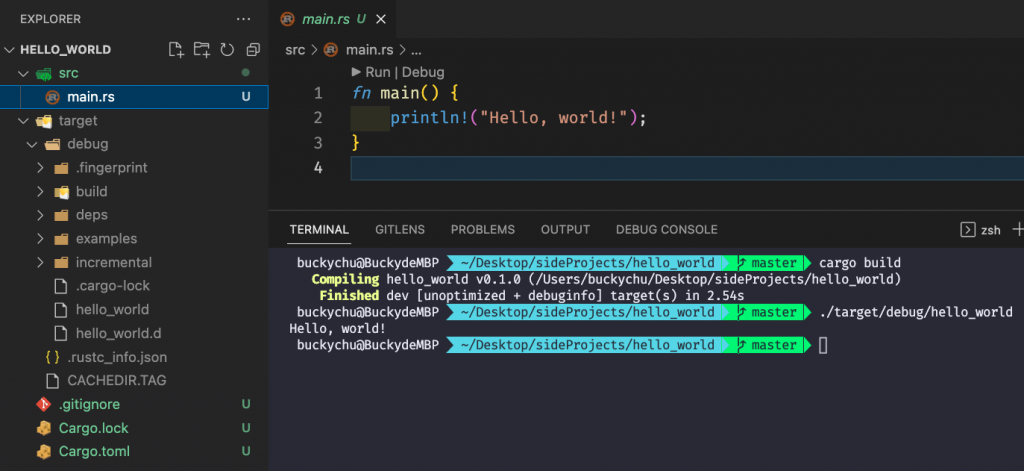Collapse all folders in Explorer
Viewport: 1024px width, 471px height.
[253, 50]
